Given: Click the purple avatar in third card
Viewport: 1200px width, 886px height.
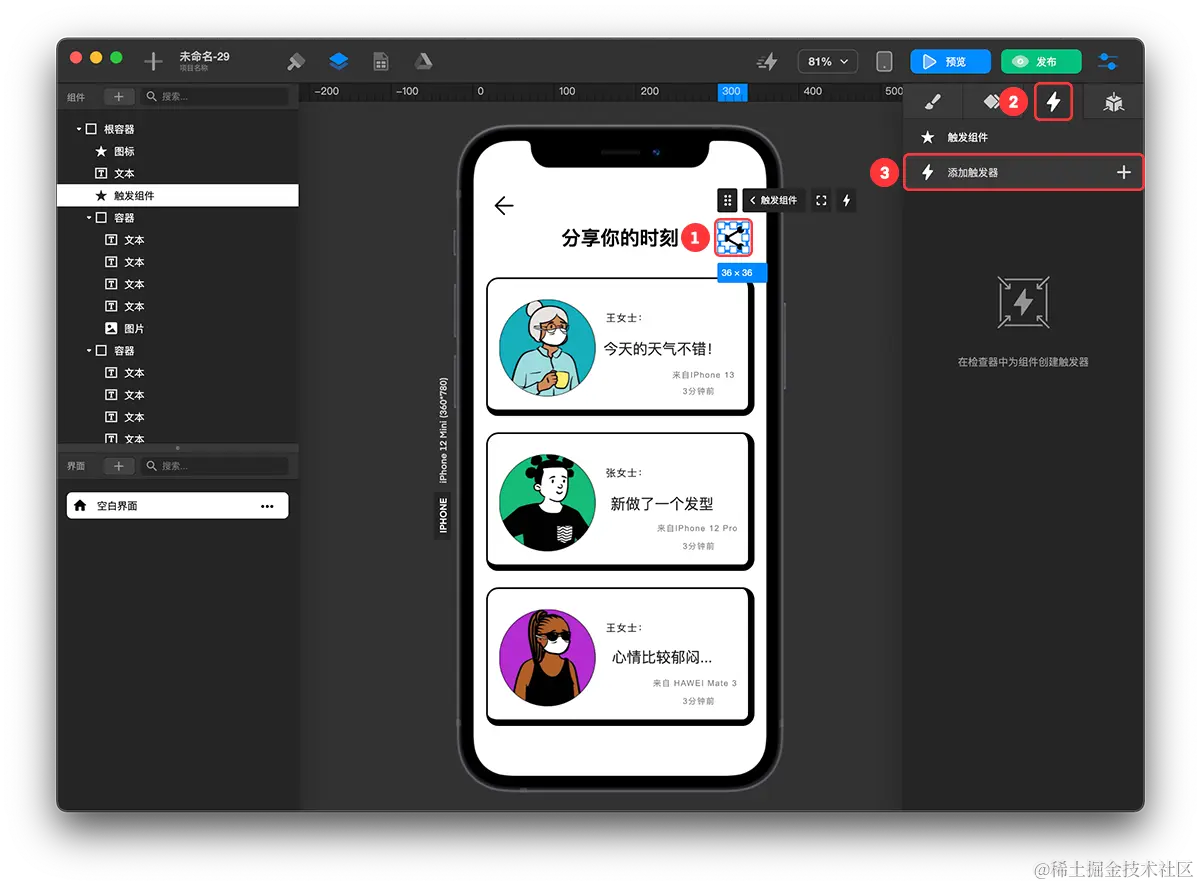Looking at the screenshot, I should [547, 657].
